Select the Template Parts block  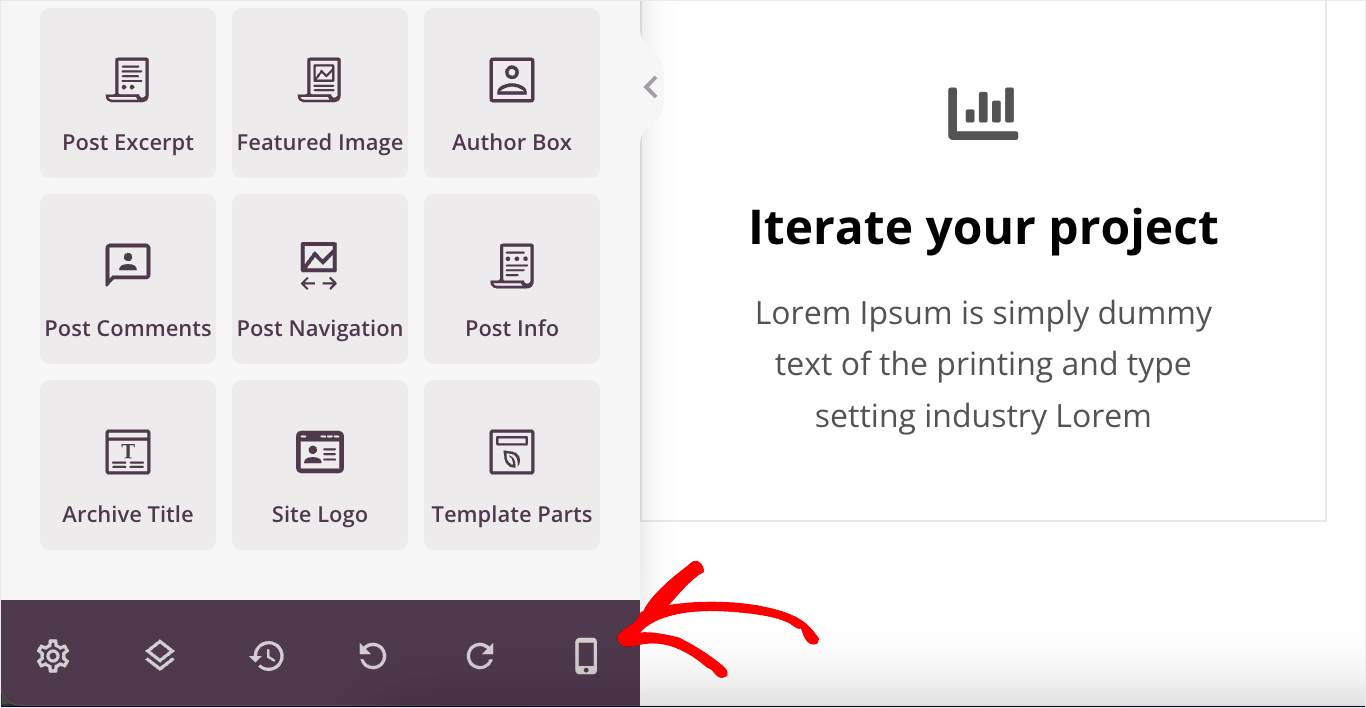(512, 465)
